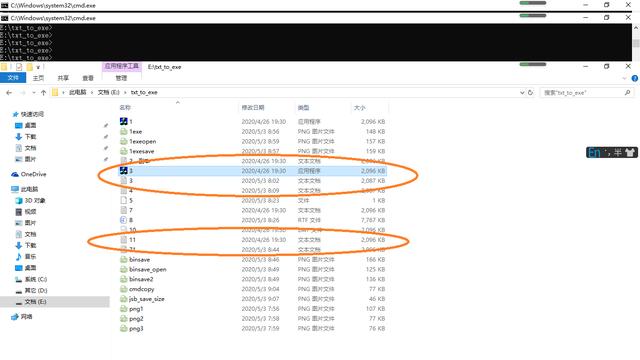Click the binsave PNG file icon
The height and width of the screenshot is (360, 640).
[x=124, y=260]
